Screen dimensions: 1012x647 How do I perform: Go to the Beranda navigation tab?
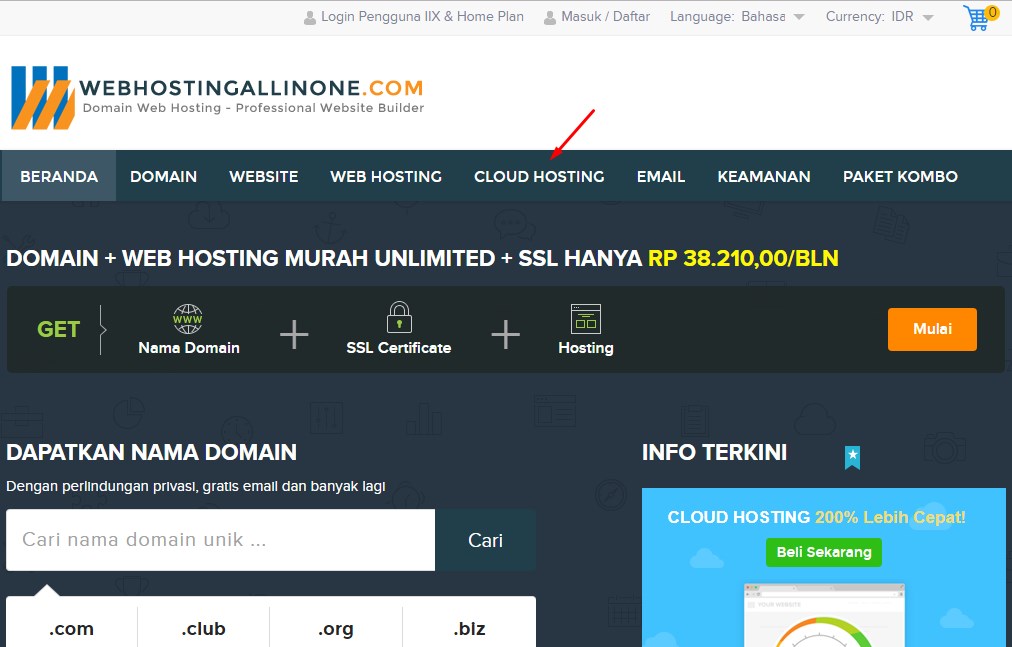pos(59,176)
